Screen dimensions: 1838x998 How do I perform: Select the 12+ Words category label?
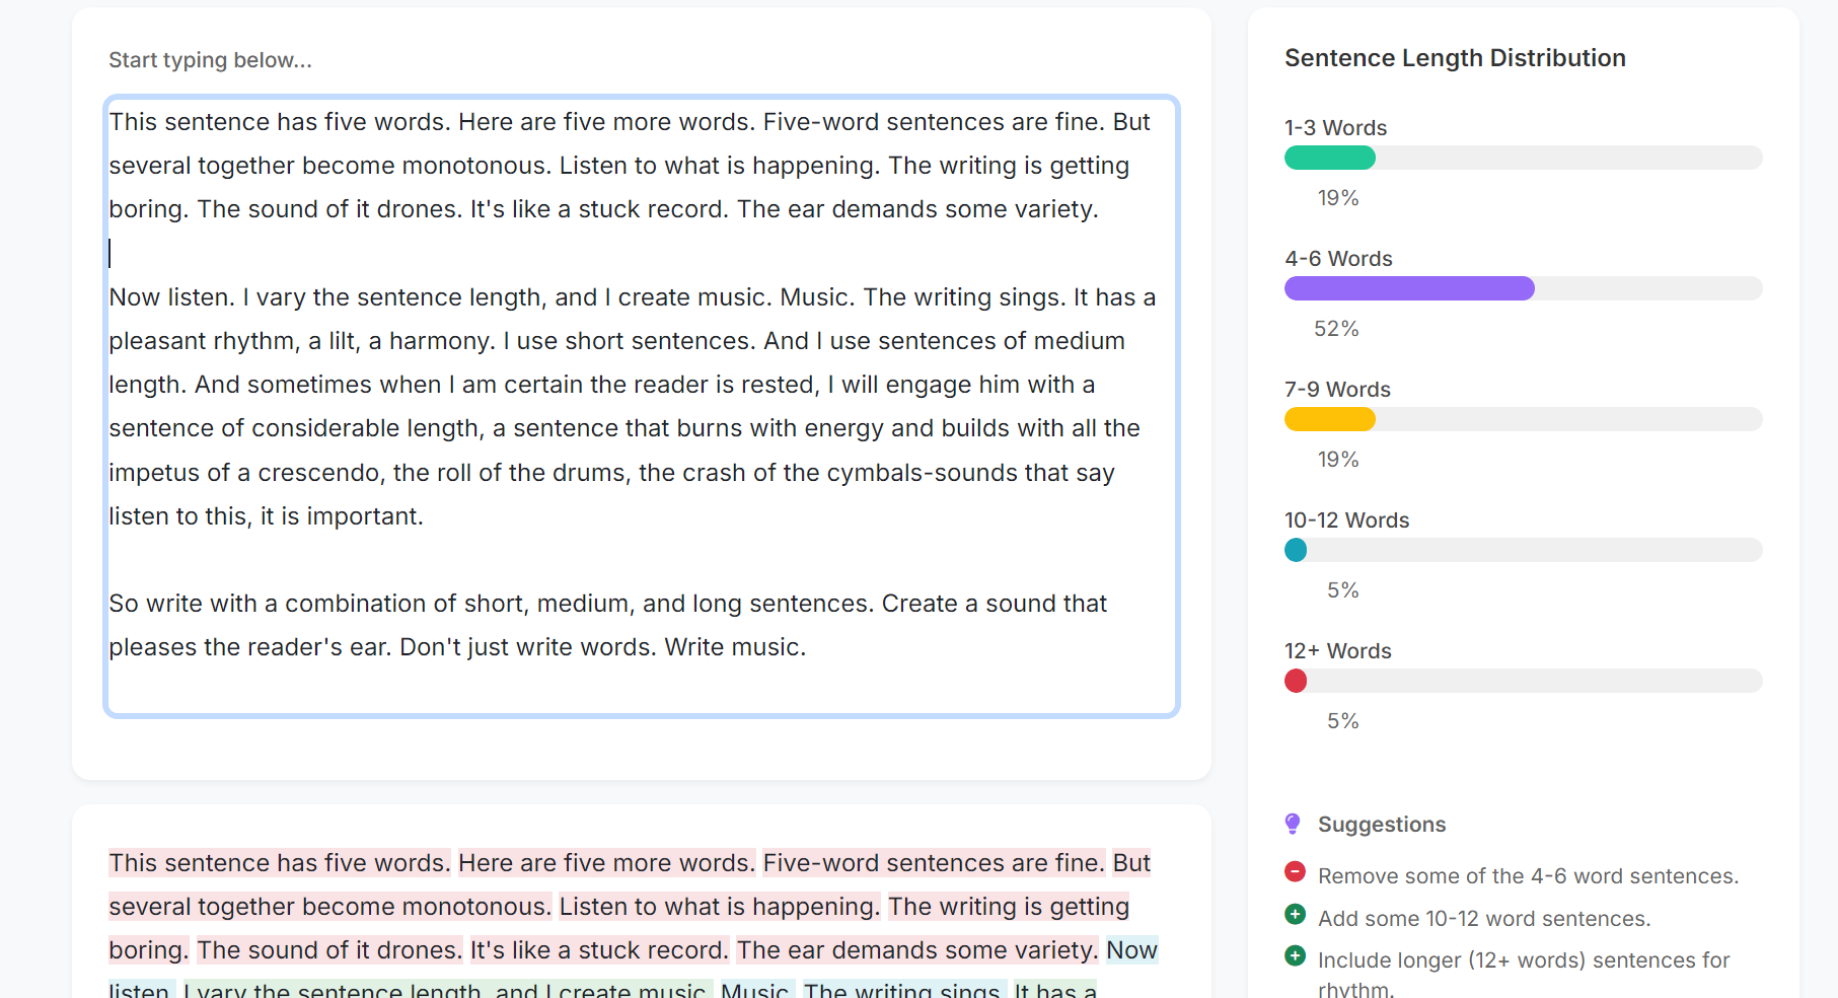1337,650
